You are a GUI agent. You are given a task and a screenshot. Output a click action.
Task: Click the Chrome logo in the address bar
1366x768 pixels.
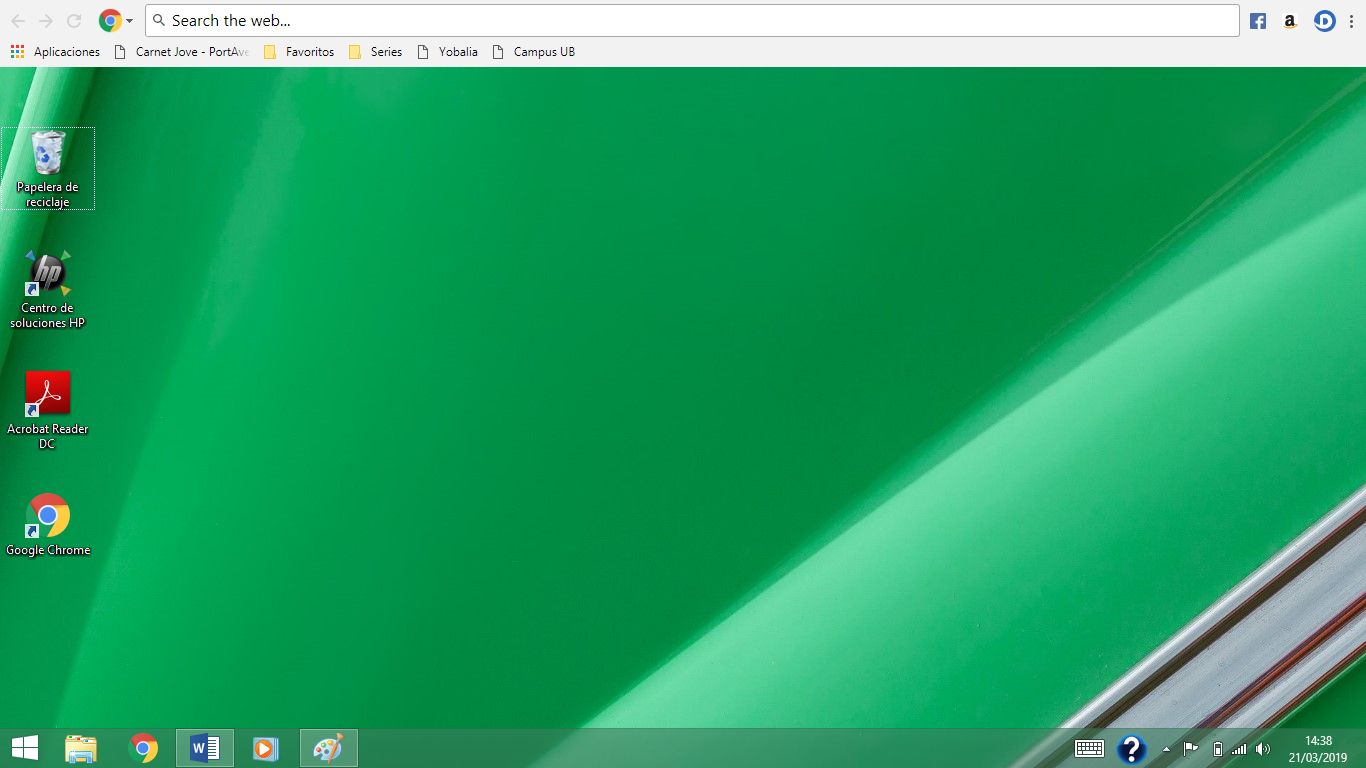click(x=110, y=21)
